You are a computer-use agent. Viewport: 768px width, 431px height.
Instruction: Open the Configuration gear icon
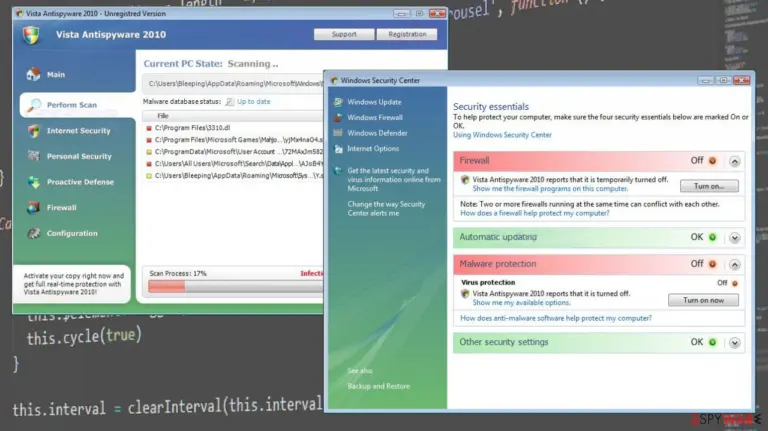click(x=34, y=233)
